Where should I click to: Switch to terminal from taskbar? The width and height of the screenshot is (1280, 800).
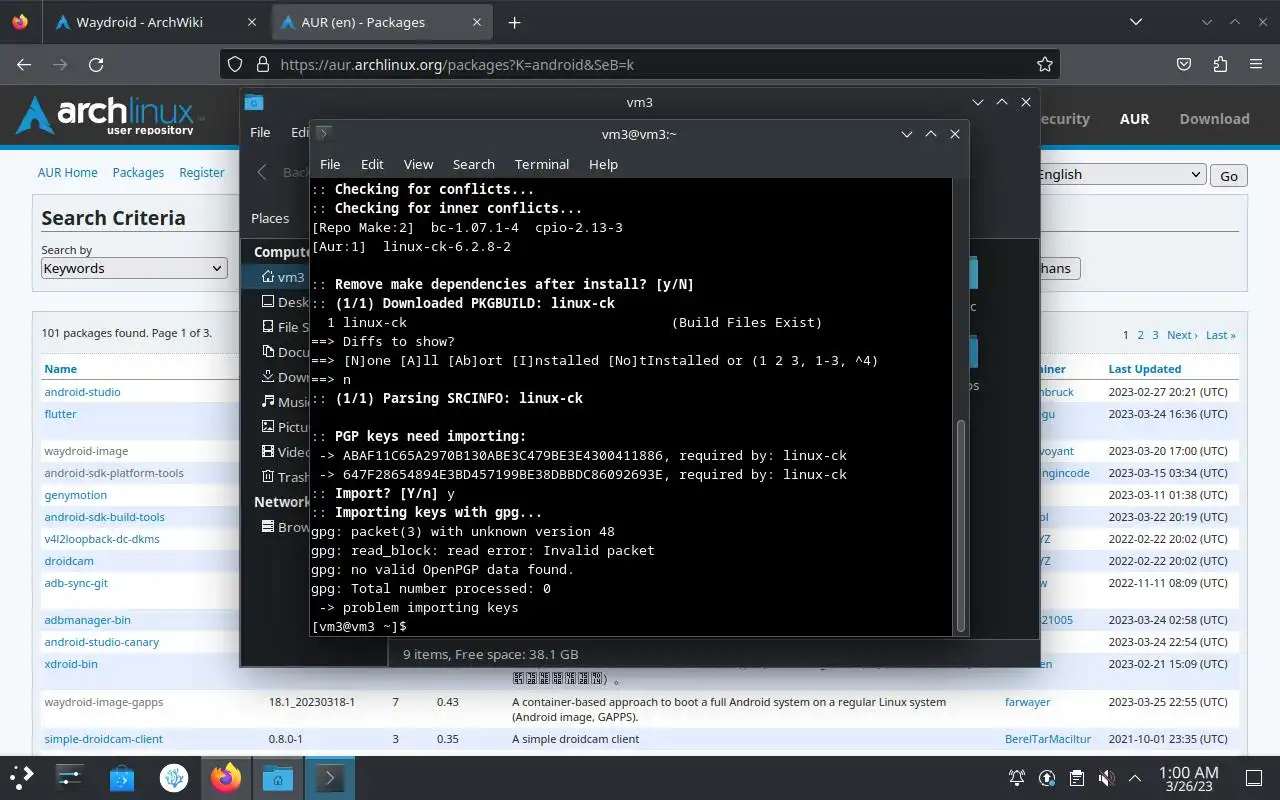coord(330,776)
